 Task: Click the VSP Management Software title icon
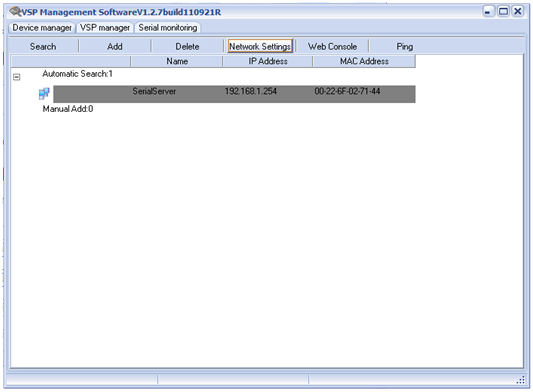pyautogui.click(x=15, y=12)
